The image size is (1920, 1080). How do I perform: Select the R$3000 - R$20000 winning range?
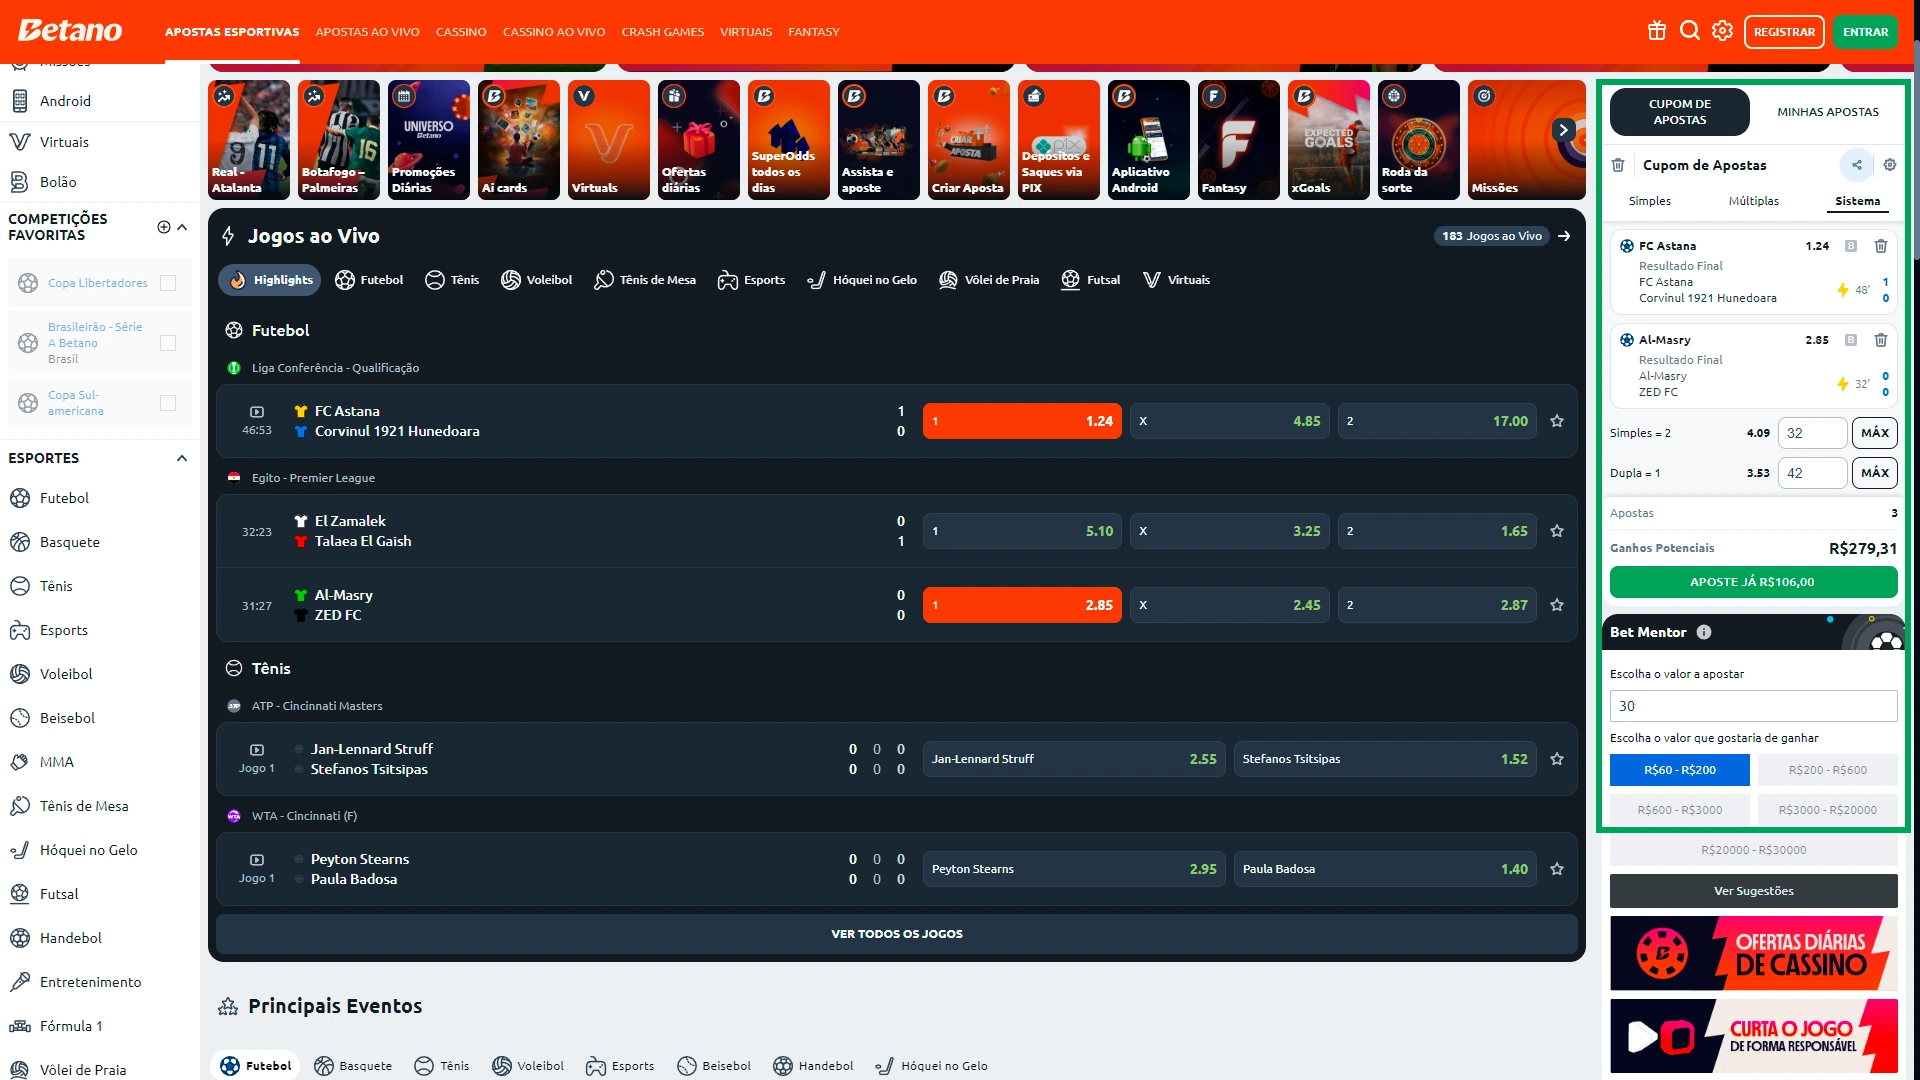pos(1828,810)
